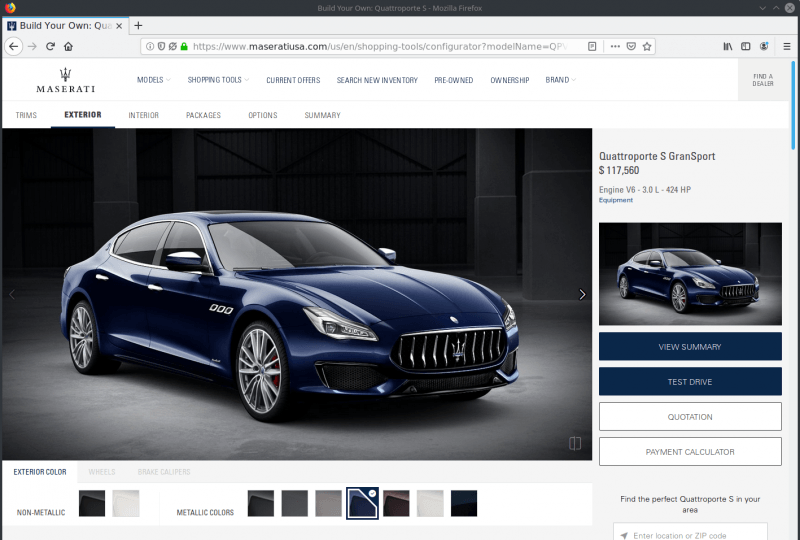This screenshot has height=540, width=800.
Task: Choose the metallic dark grey swatch
Action: coord(294,503)
